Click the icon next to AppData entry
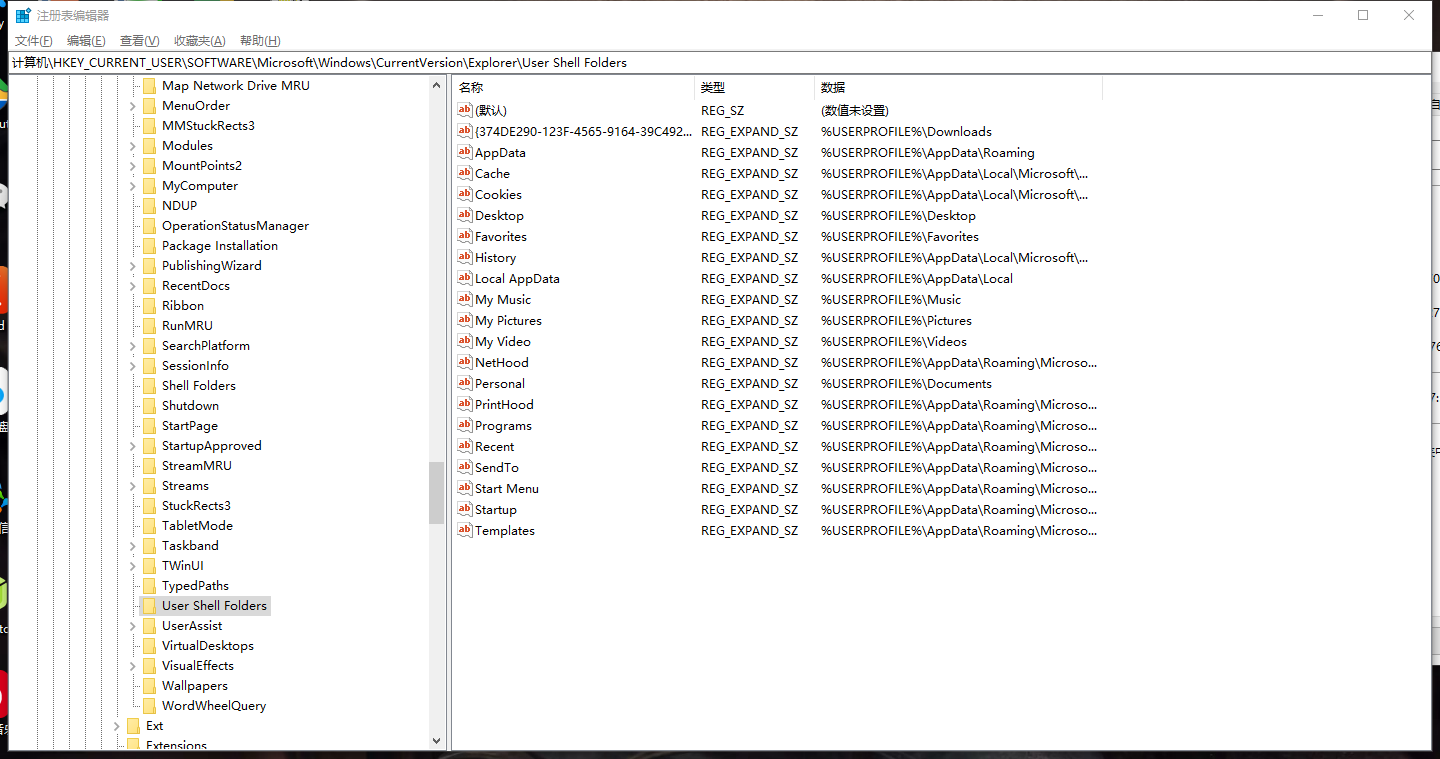Screen dimensions: 1440x759 tap(464, 152)
